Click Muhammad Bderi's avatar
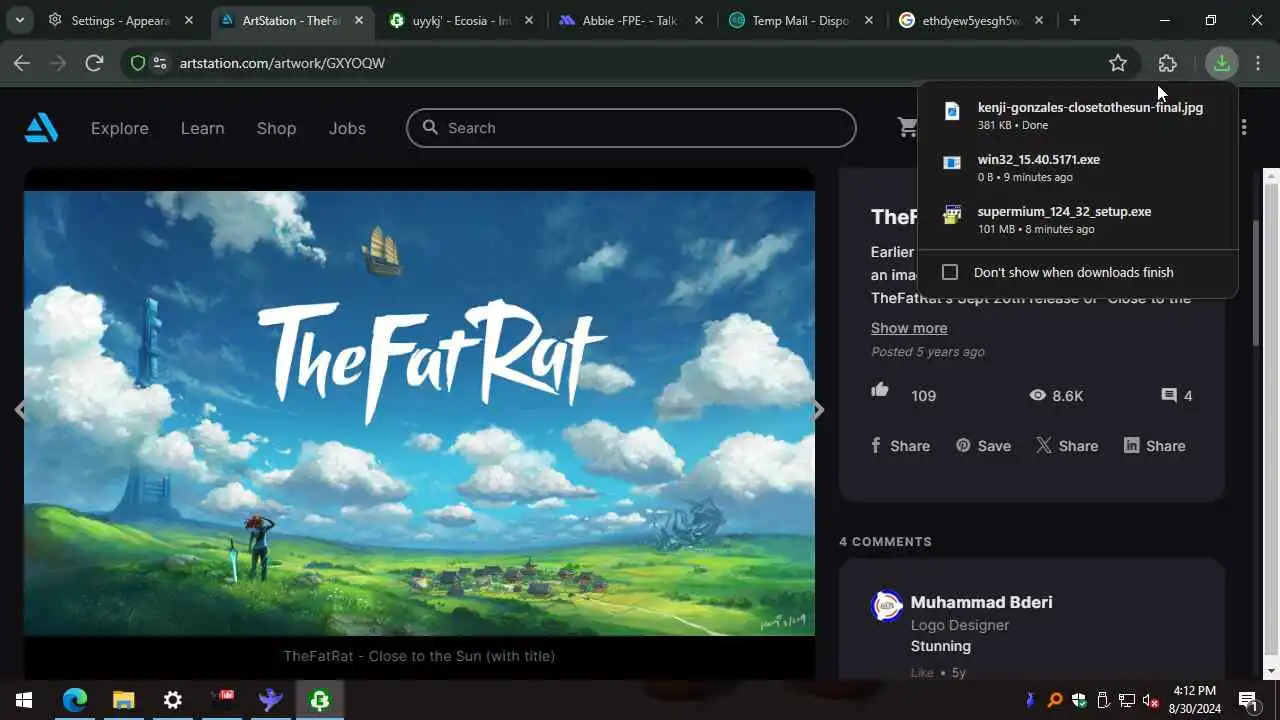 coord(887,606)
